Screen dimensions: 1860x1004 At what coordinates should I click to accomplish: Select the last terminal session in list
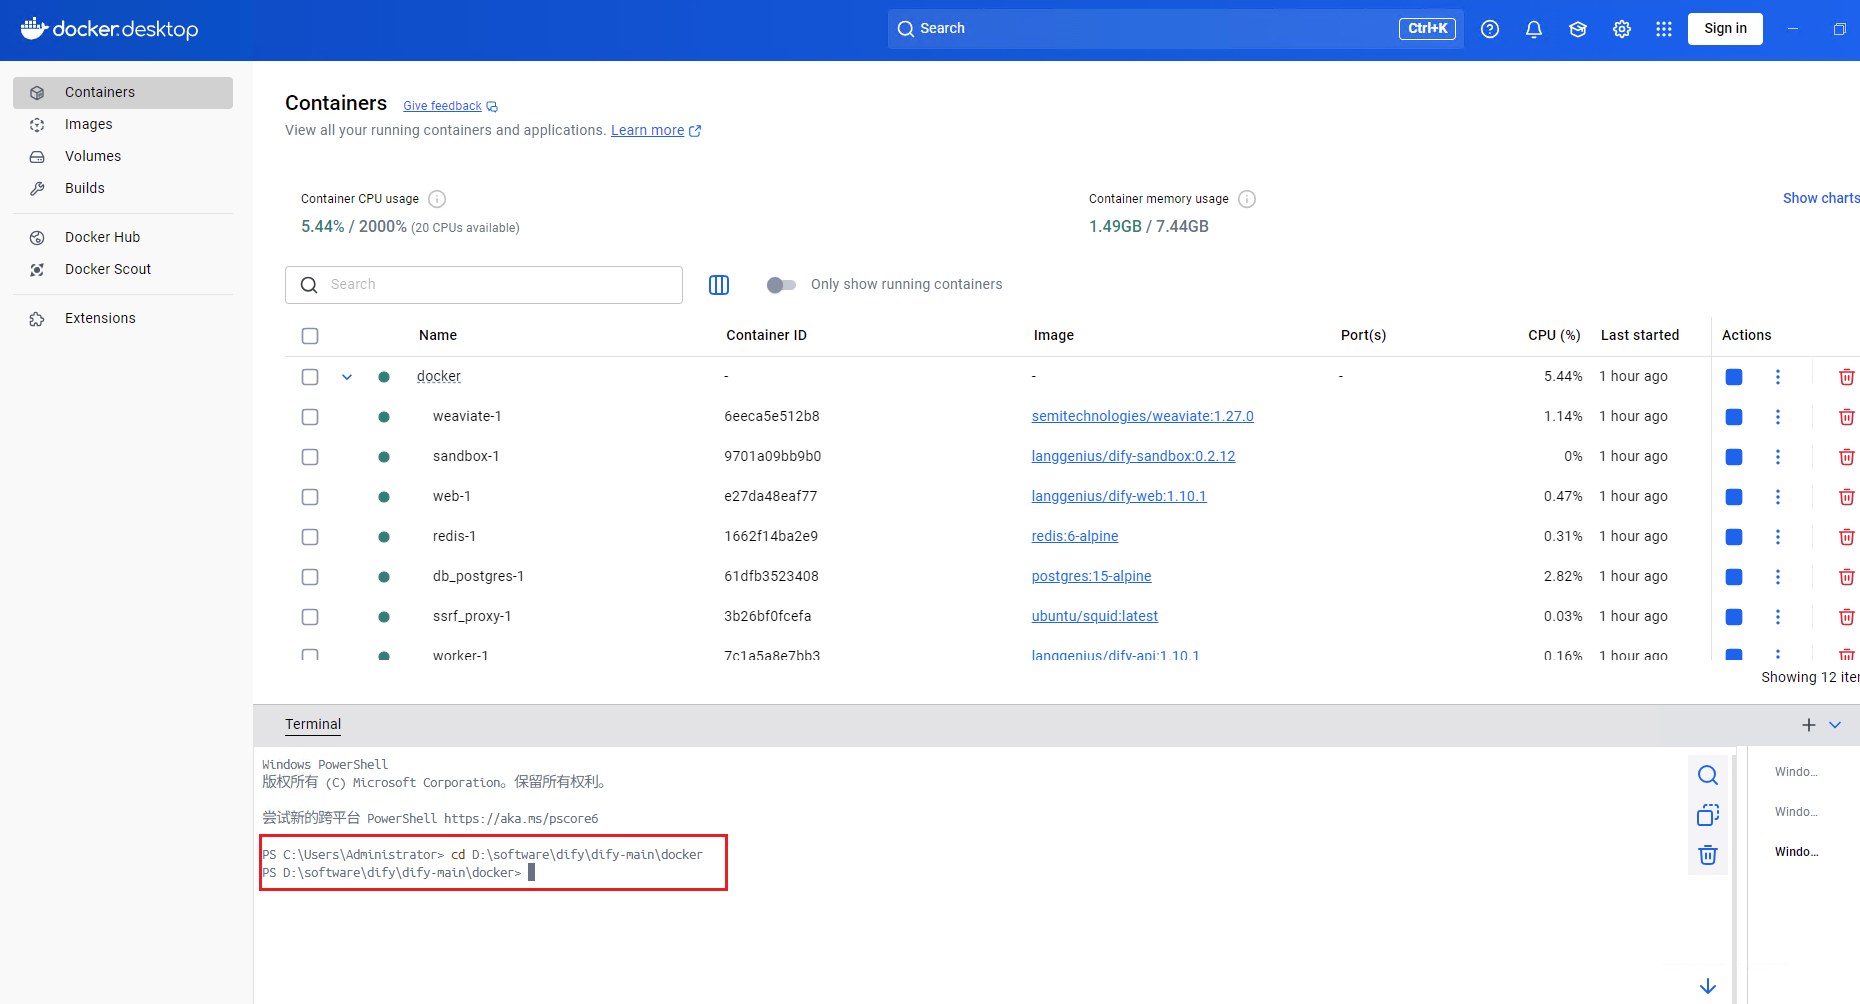click(x=1797, y=852)
